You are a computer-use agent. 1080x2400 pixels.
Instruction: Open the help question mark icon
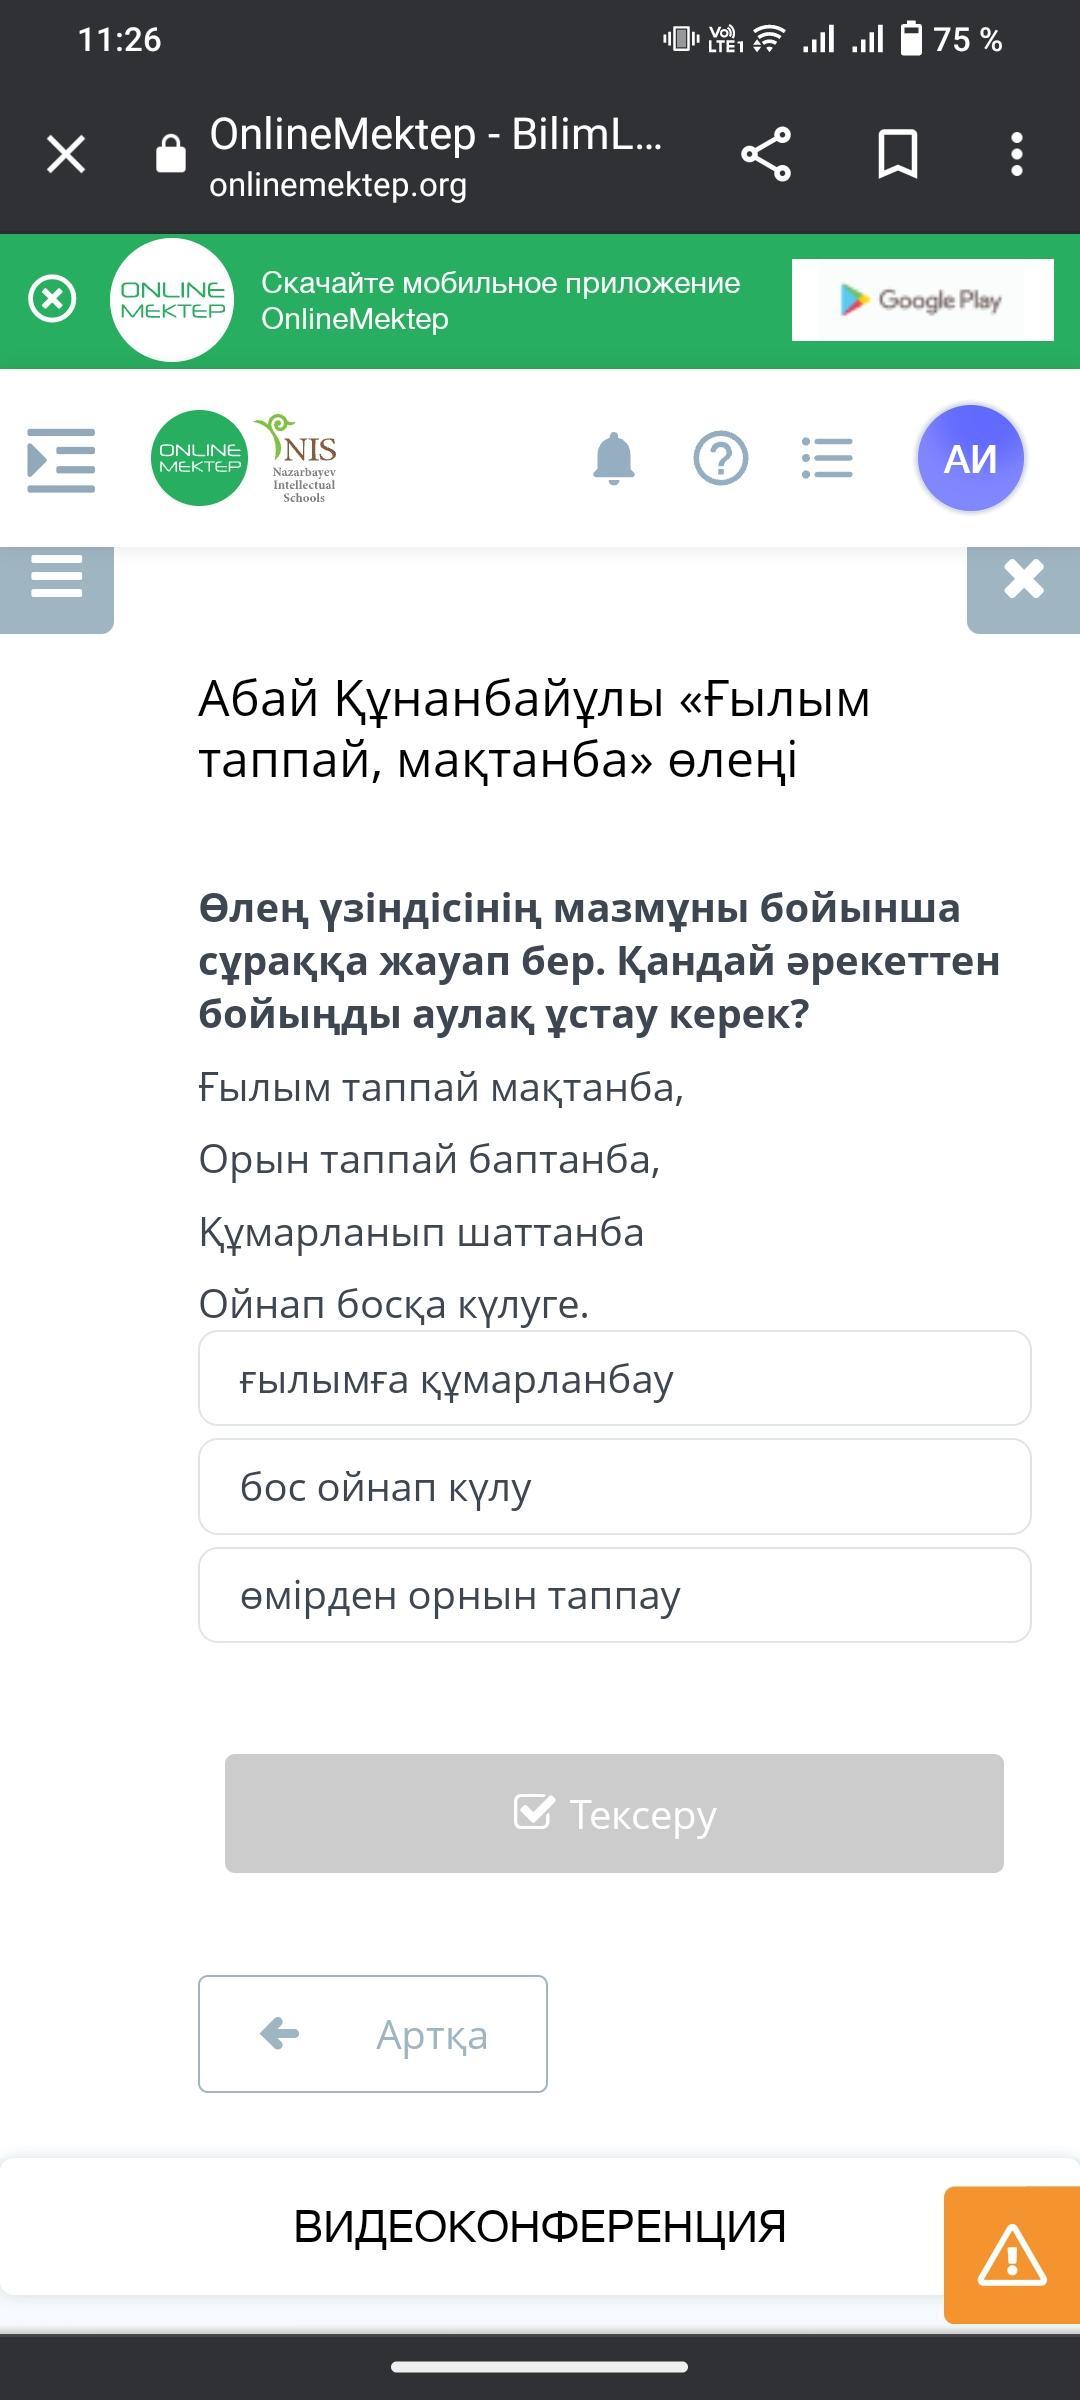click(721, 459)
